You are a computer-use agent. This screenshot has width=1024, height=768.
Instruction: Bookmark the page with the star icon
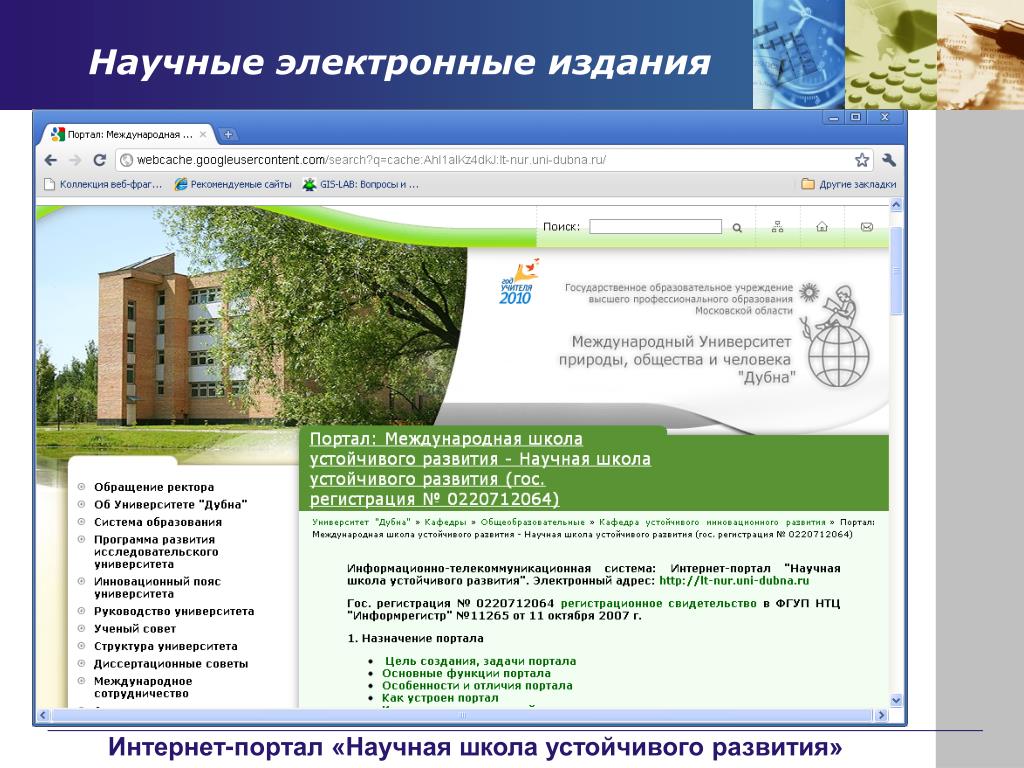(862, 160)
